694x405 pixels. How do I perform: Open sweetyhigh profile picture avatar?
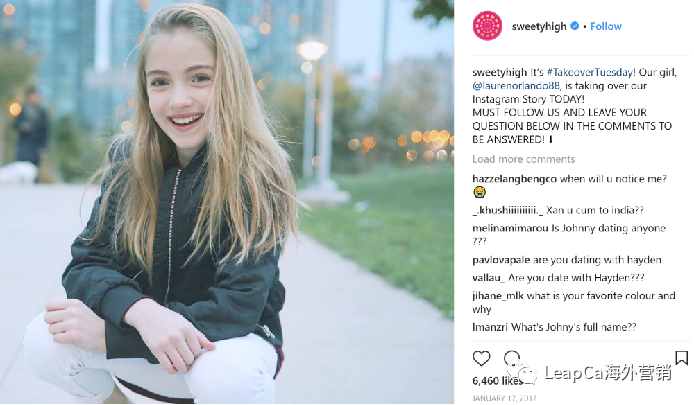pyautogui.click(x=487, y=25)
